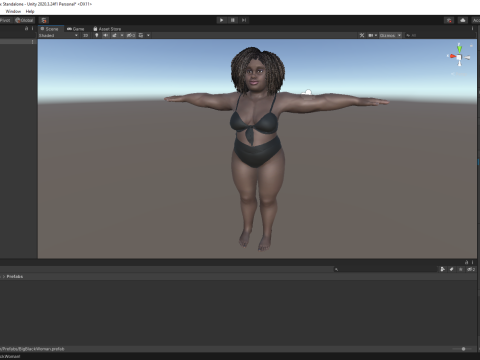Click the breadcrumb arrow before Prefabs
Screen dimensions: 480x360
4,277
